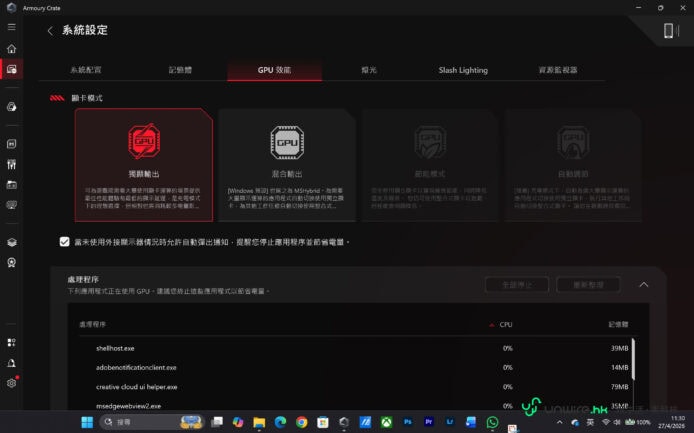694x433 pixels.
Task: Uncheck the external display notification checkbox
Action: coord(65,242)
